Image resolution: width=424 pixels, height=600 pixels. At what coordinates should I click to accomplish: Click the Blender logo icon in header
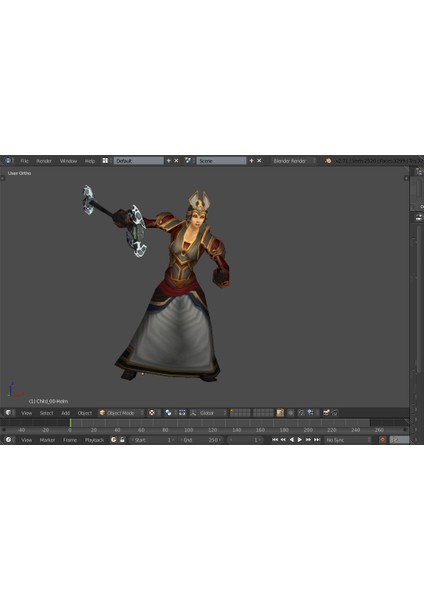(328, 161)
